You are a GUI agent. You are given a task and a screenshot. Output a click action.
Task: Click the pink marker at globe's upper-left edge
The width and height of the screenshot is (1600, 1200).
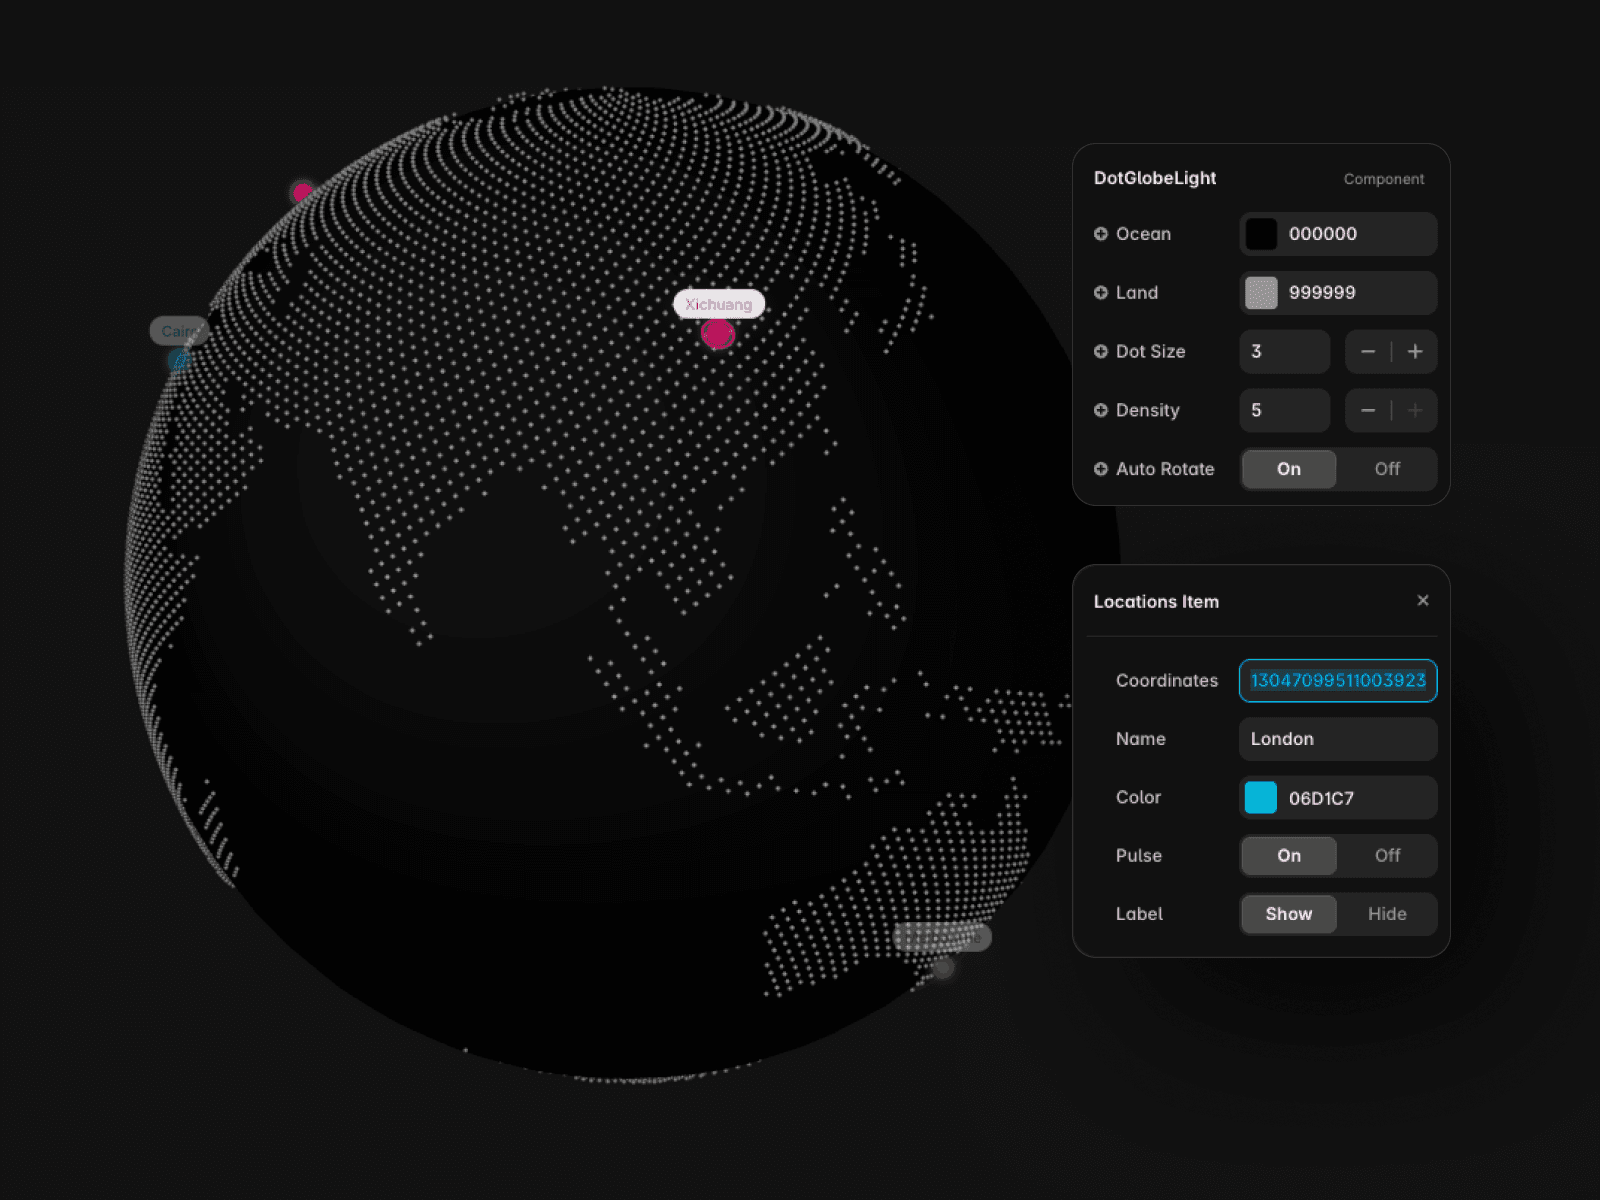click(302, 191)
